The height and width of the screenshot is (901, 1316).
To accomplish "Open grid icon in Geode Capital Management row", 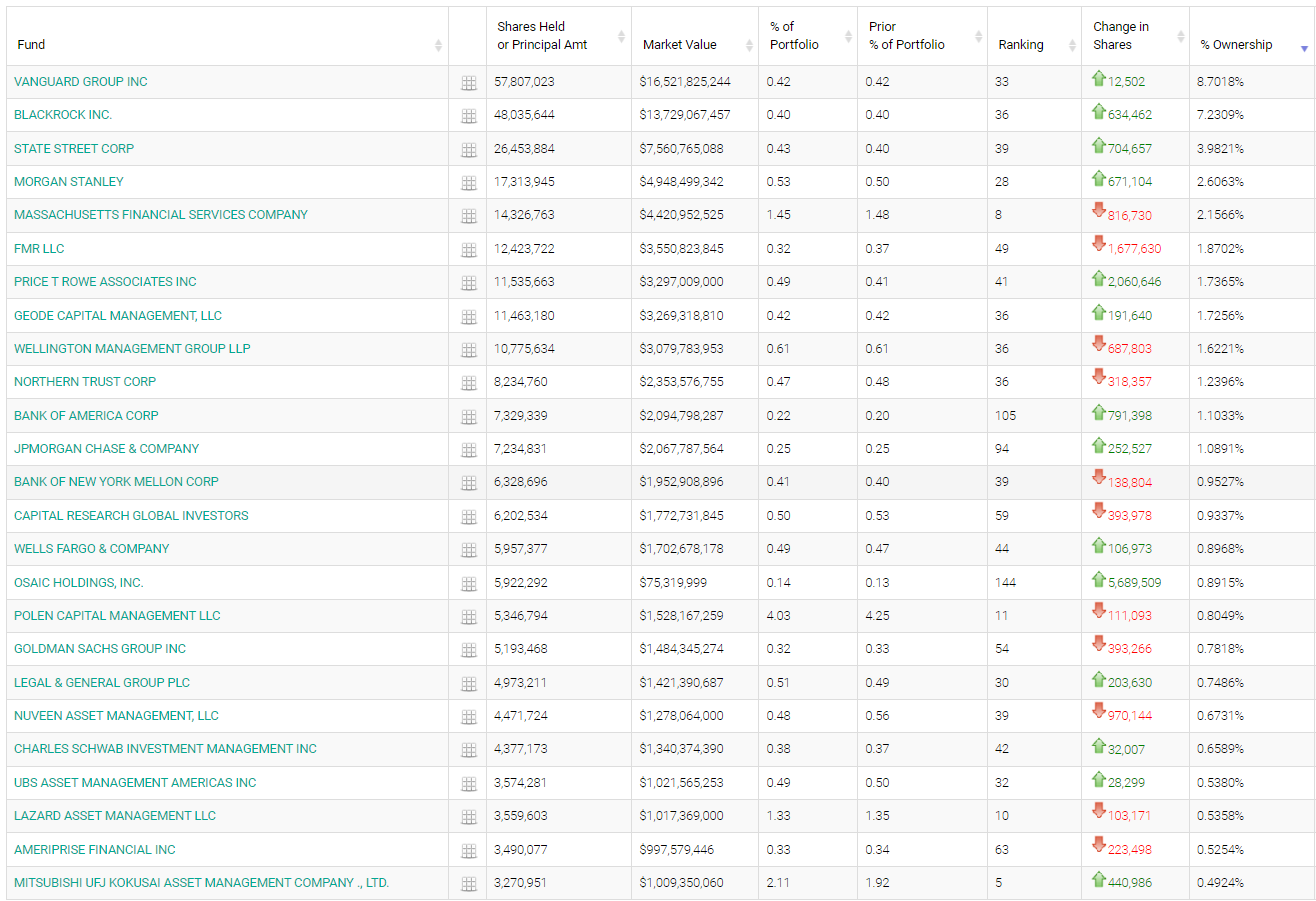I will coord(468,317).
